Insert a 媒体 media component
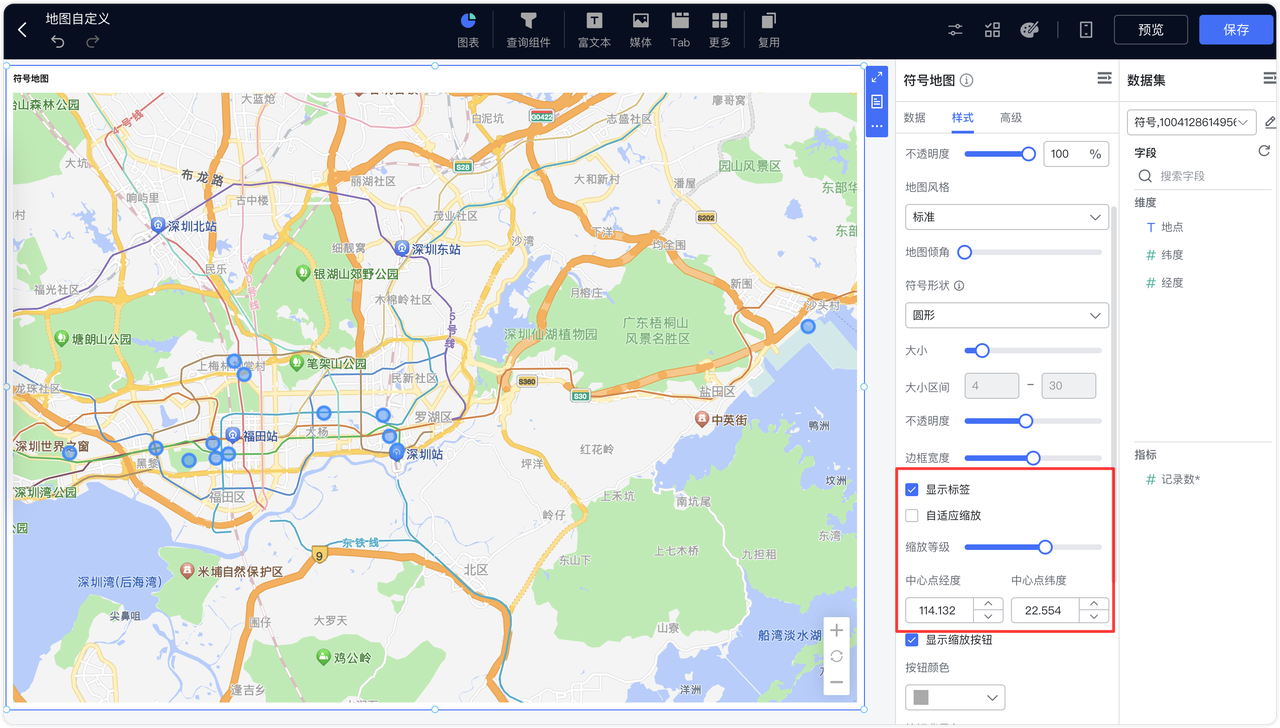The height and width of the screenshot is (728, 1280). point(641,30)
